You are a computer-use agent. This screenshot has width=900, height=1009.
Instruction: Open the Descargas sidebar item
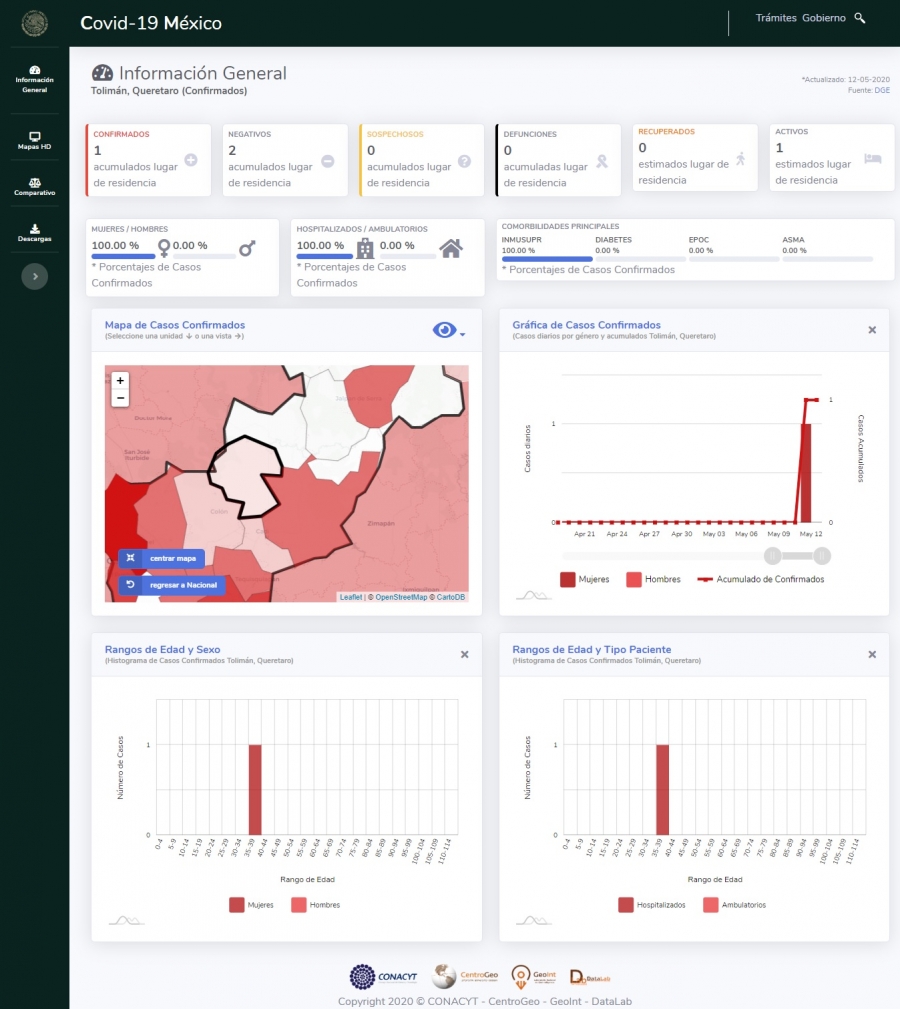[x=35, y=233]
